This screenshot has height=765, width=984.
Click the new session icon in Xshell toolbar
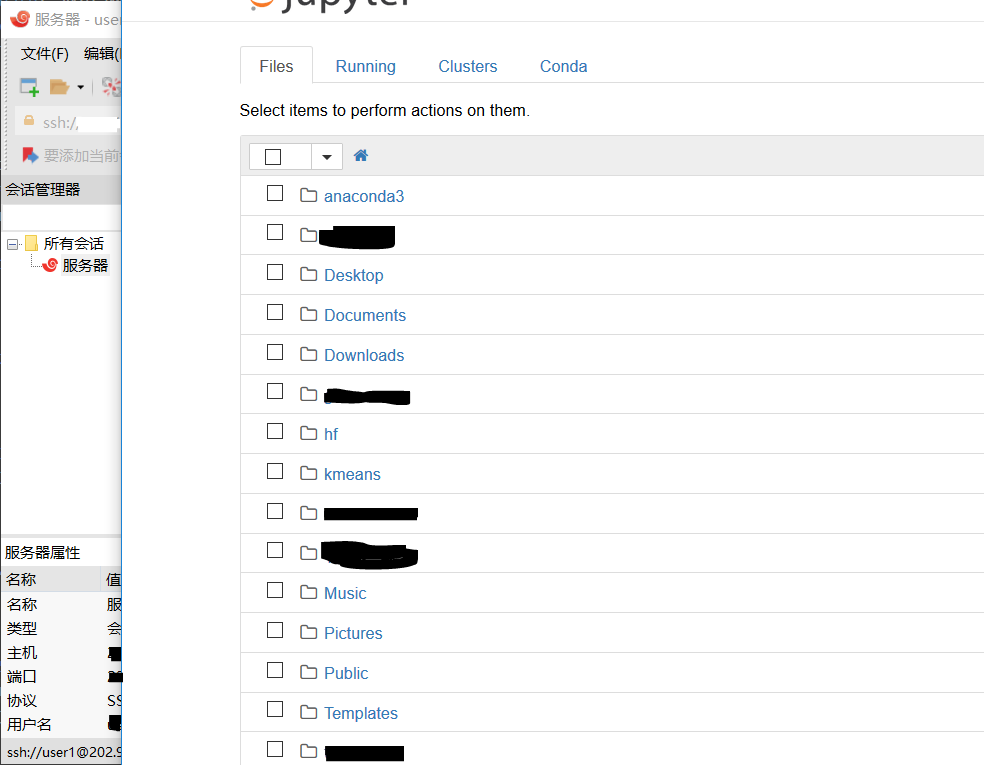click(x=29, y=87)
